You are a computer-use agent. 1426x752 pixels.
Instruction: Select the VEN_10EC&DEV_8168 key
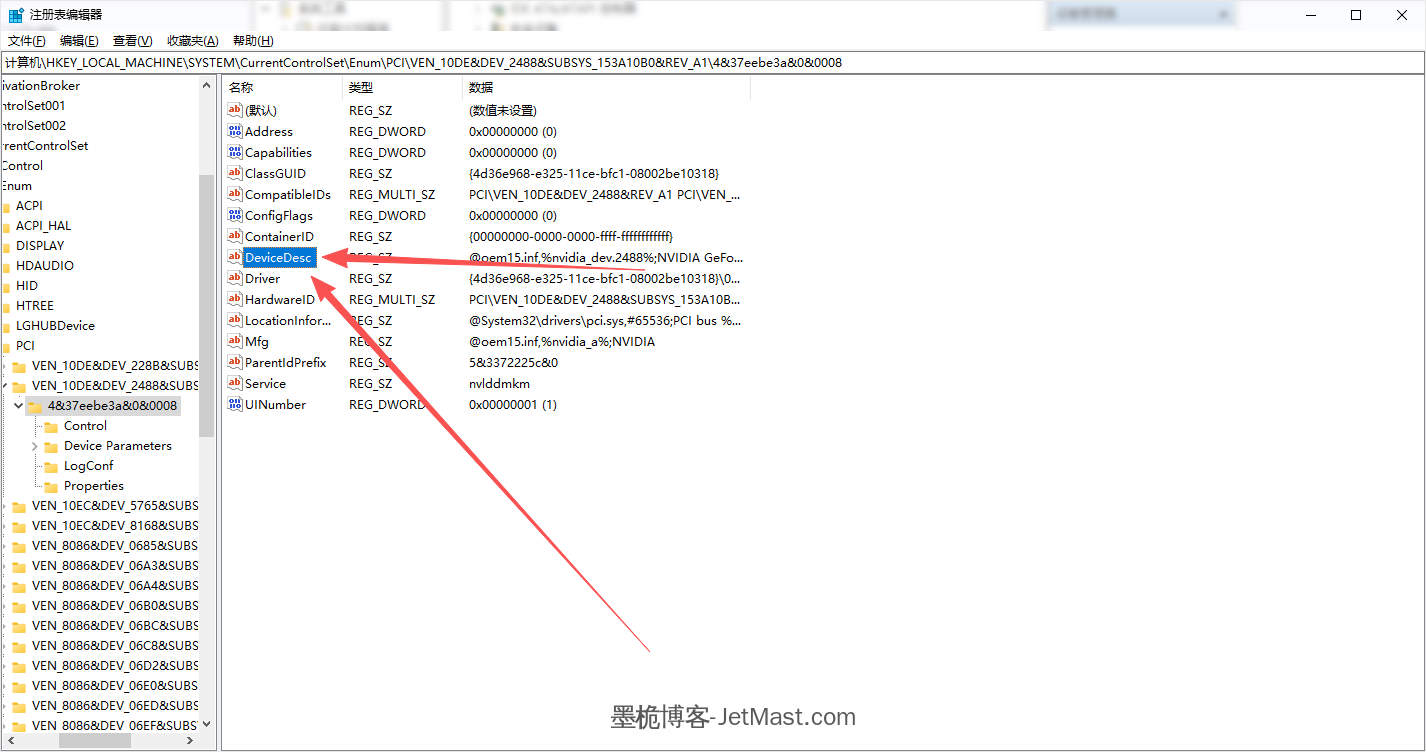click(x=115, y=526)
